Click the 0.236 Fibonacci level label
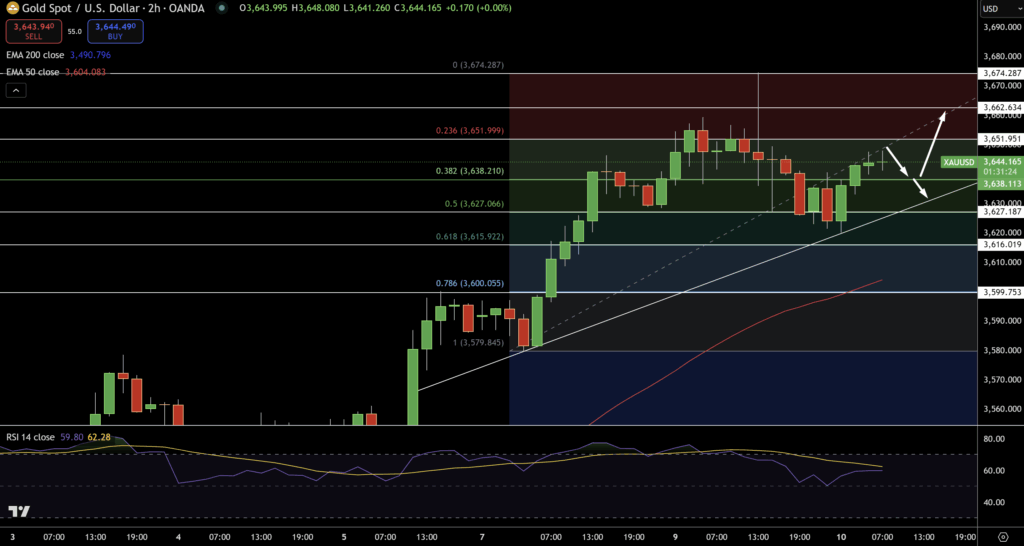Viewport: 1024px width, 546px height. pos(468,131)
